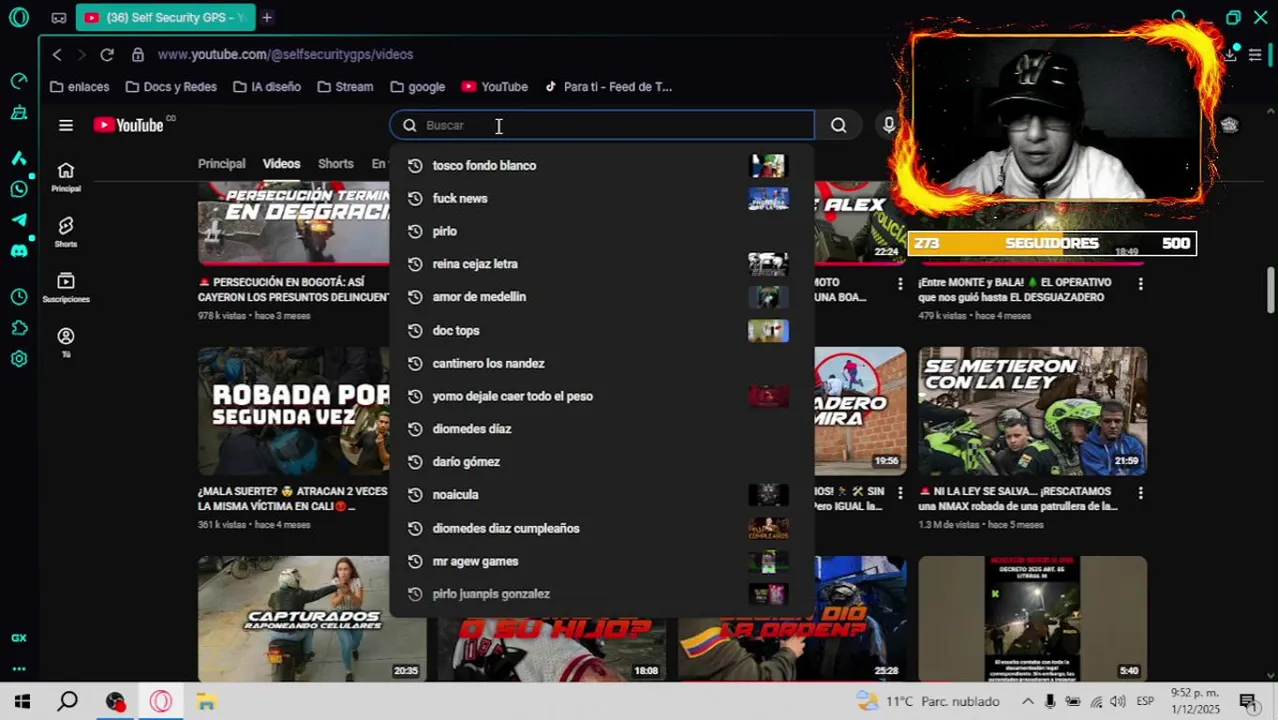Screen dimensions: 1278x720
Task: Click the Buscar search input field
Action: point(602,125)
